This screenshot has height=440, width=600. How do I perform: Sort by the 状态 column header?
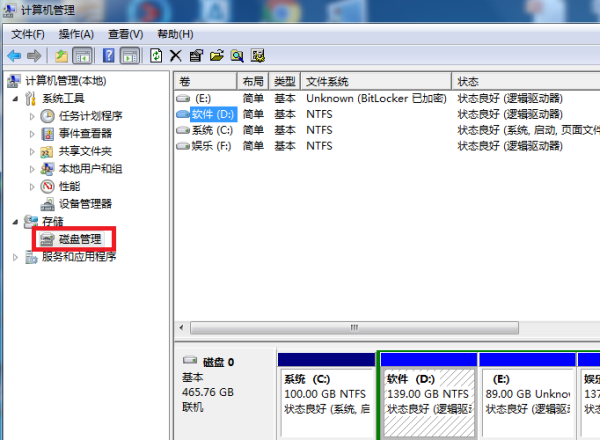click(526, 81)
